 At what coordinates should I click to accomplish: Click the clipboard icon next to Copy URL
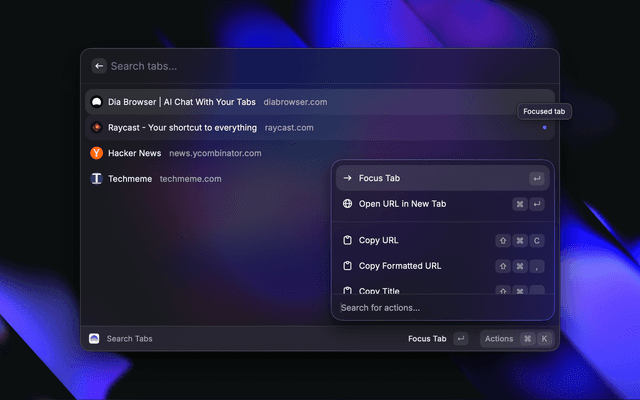point(347,240)
